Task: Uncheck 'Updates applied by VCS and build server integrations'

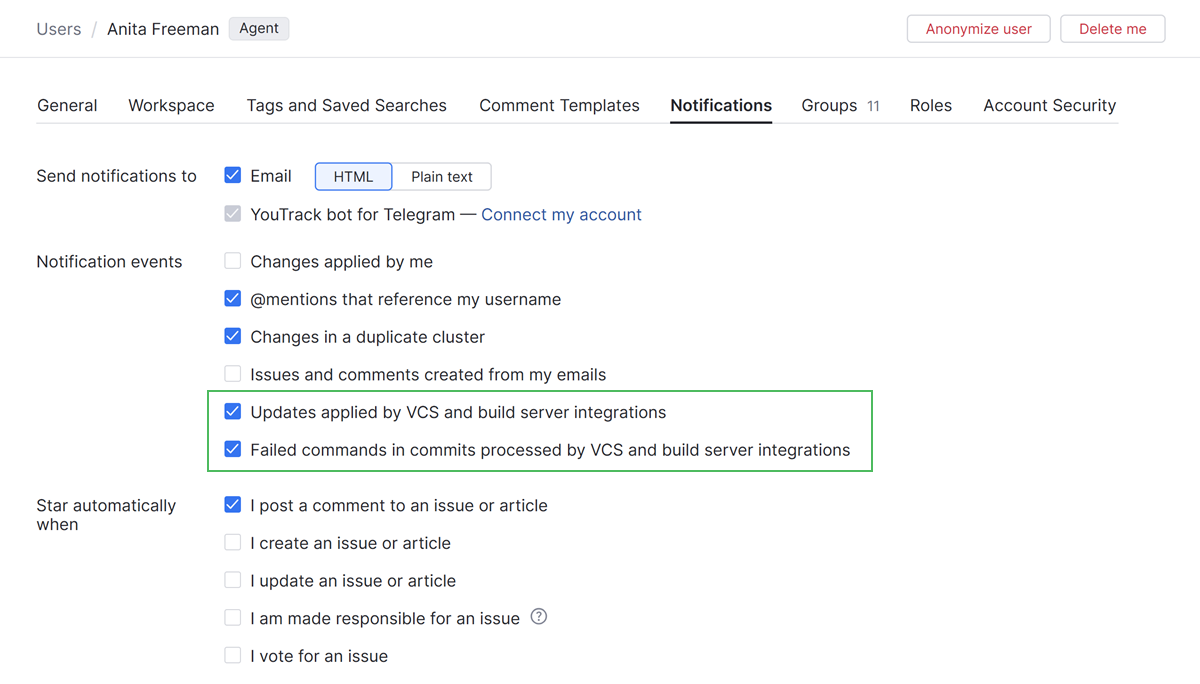Action: tap(233, 412)
